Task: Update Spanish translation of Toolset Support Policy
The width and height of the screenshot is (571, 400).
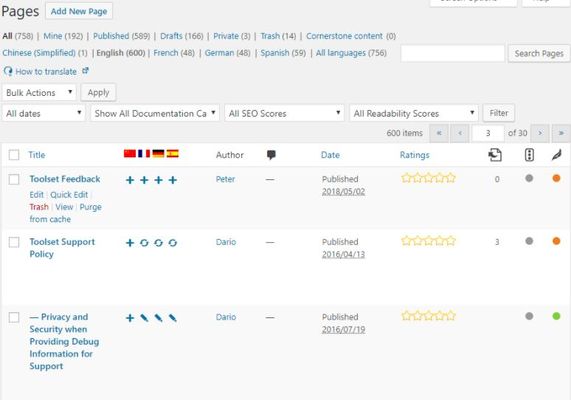Action: coord(173,243)
